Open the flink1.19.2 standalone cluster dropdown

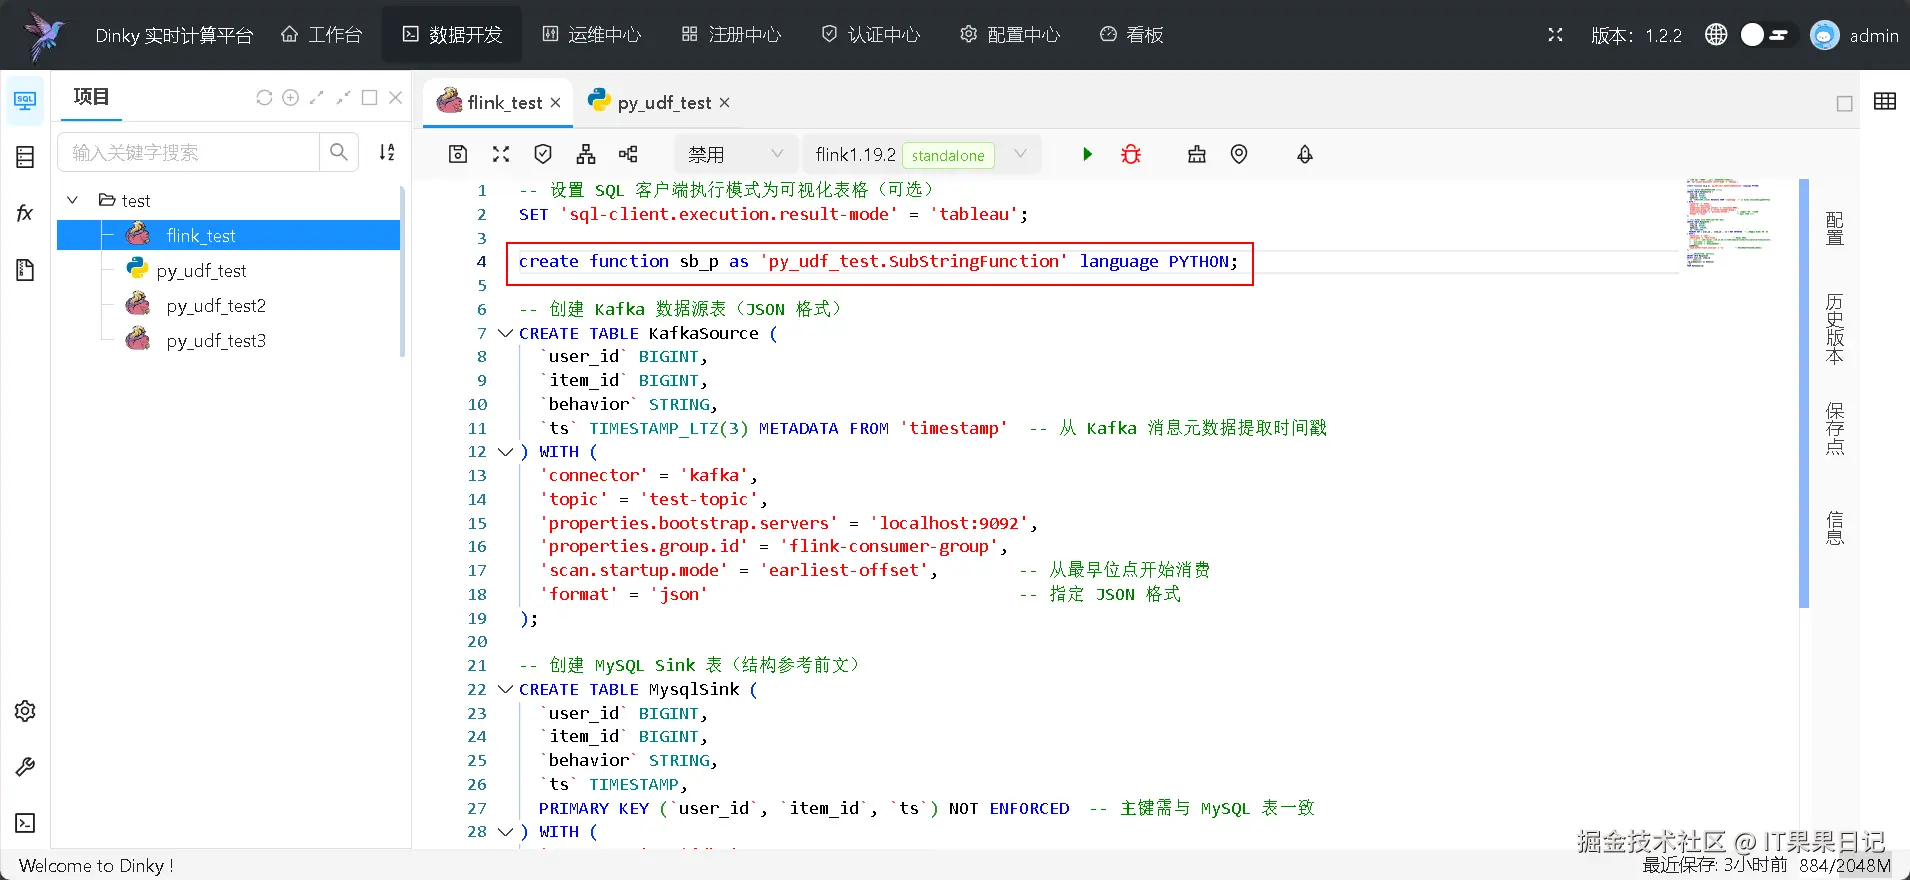coord(922,154)
